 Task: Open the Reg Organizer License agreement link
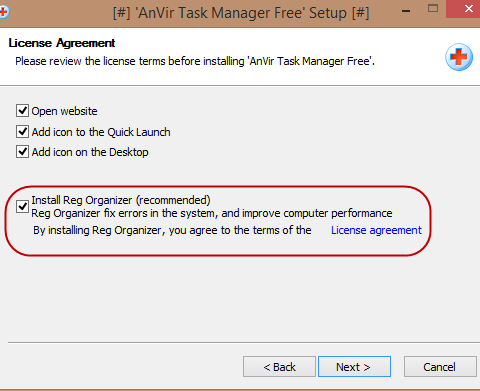pos(376,230)
